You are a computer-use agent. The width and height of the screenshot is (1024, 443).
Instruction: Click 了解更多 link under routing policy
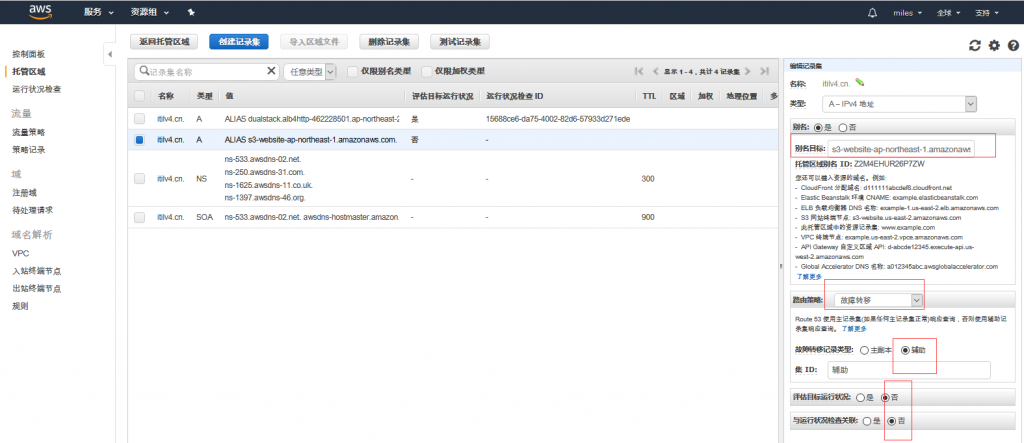853,329
